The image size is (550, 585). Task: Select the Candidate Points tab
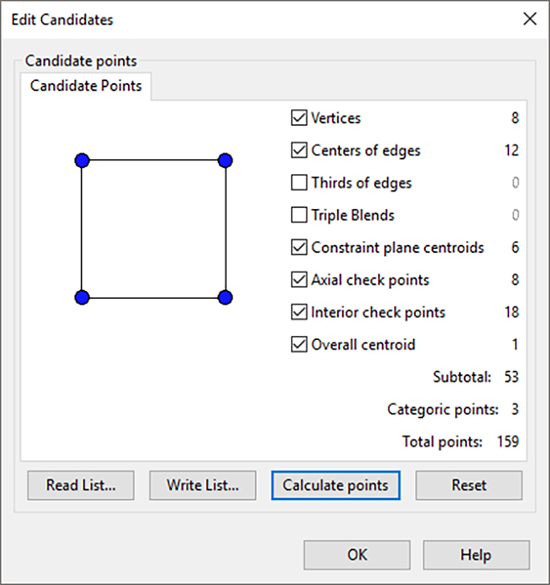coord(86,86)
